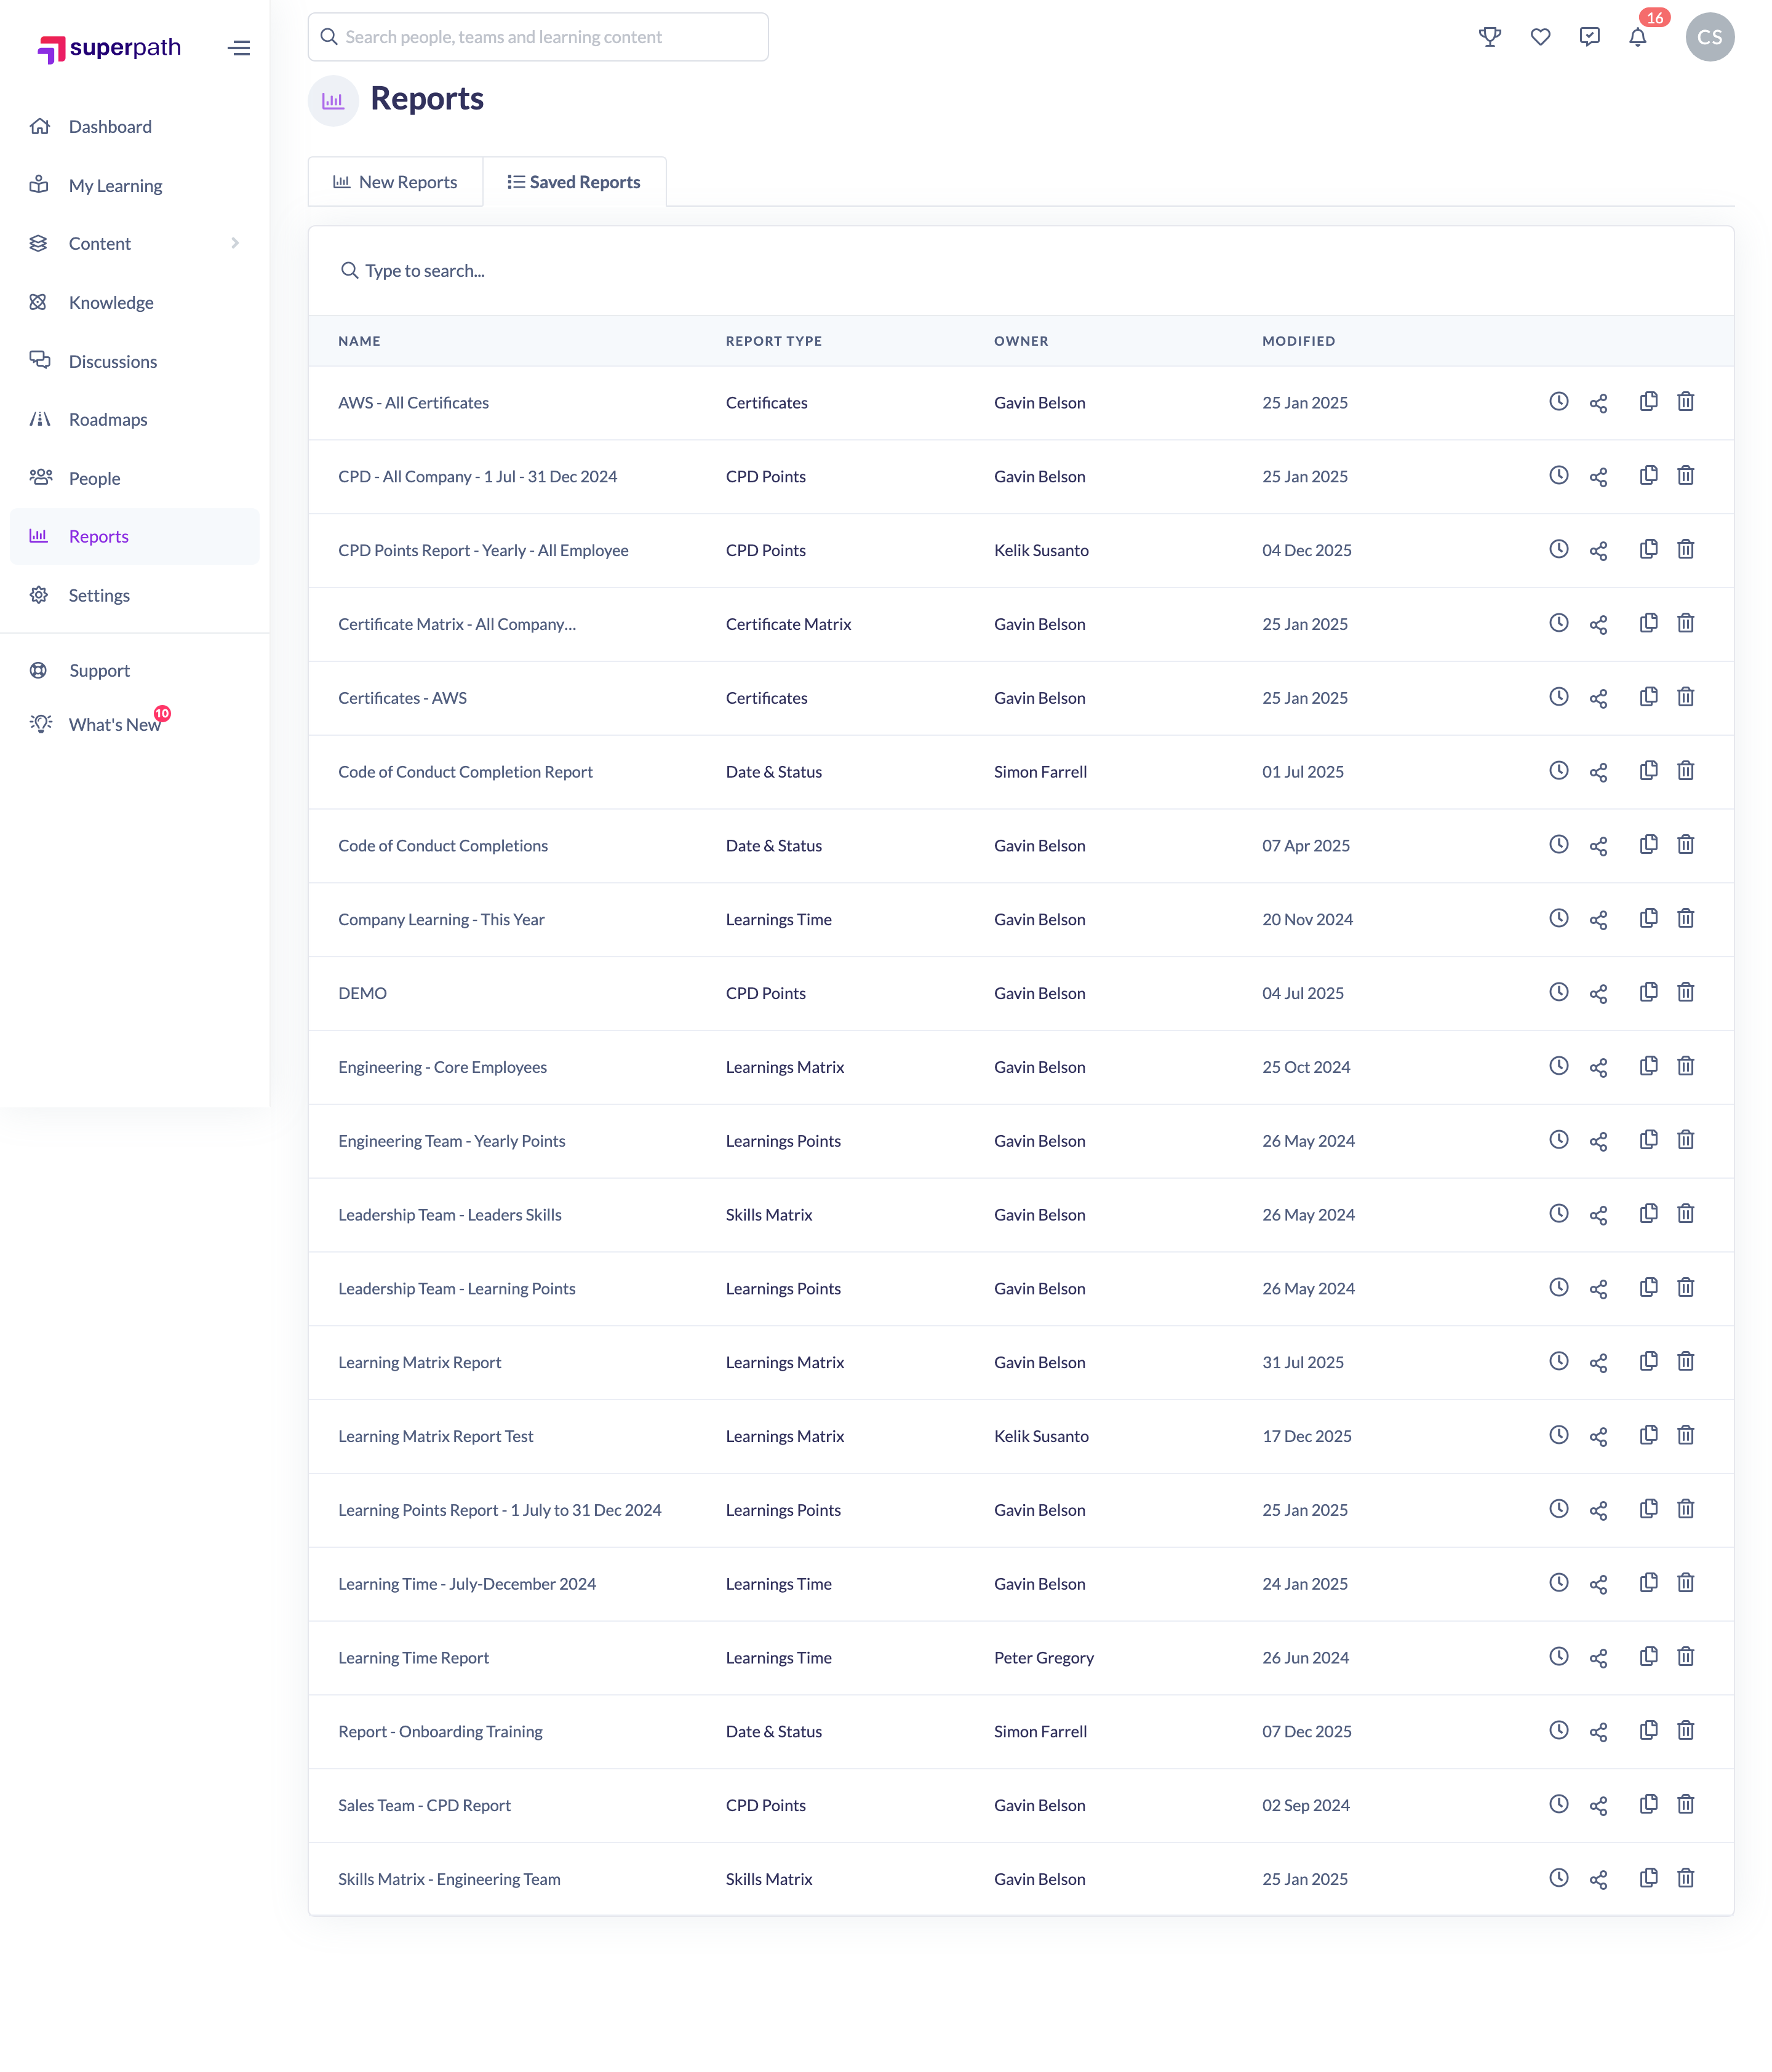This screenshot has height=2072, width=1772.
Task: Sort by the Modified column header
Action: [1298, 341]
